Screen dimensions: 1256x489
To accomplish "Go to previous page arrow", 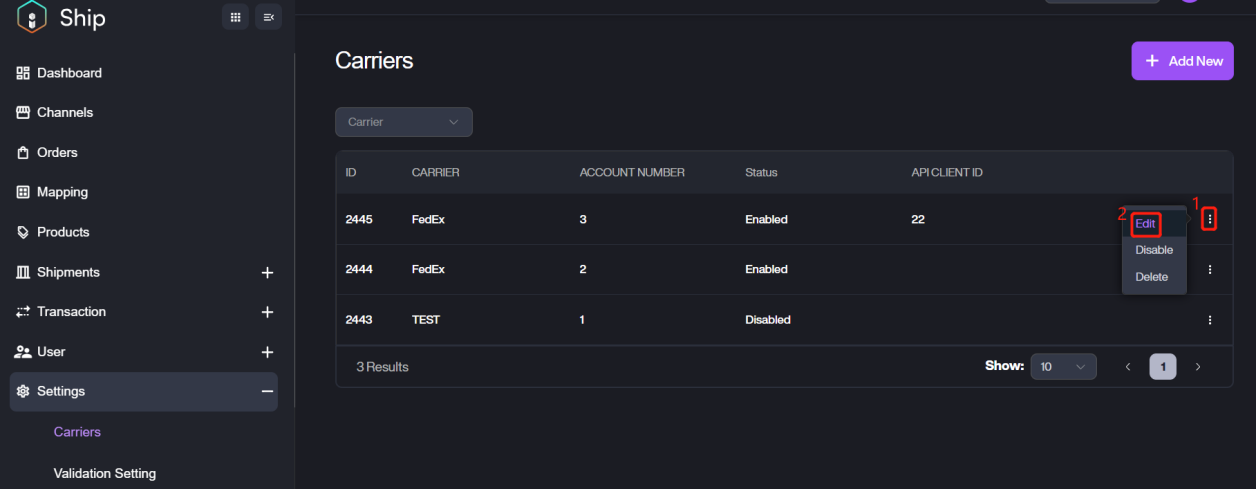I will [x=1128, y=367].
